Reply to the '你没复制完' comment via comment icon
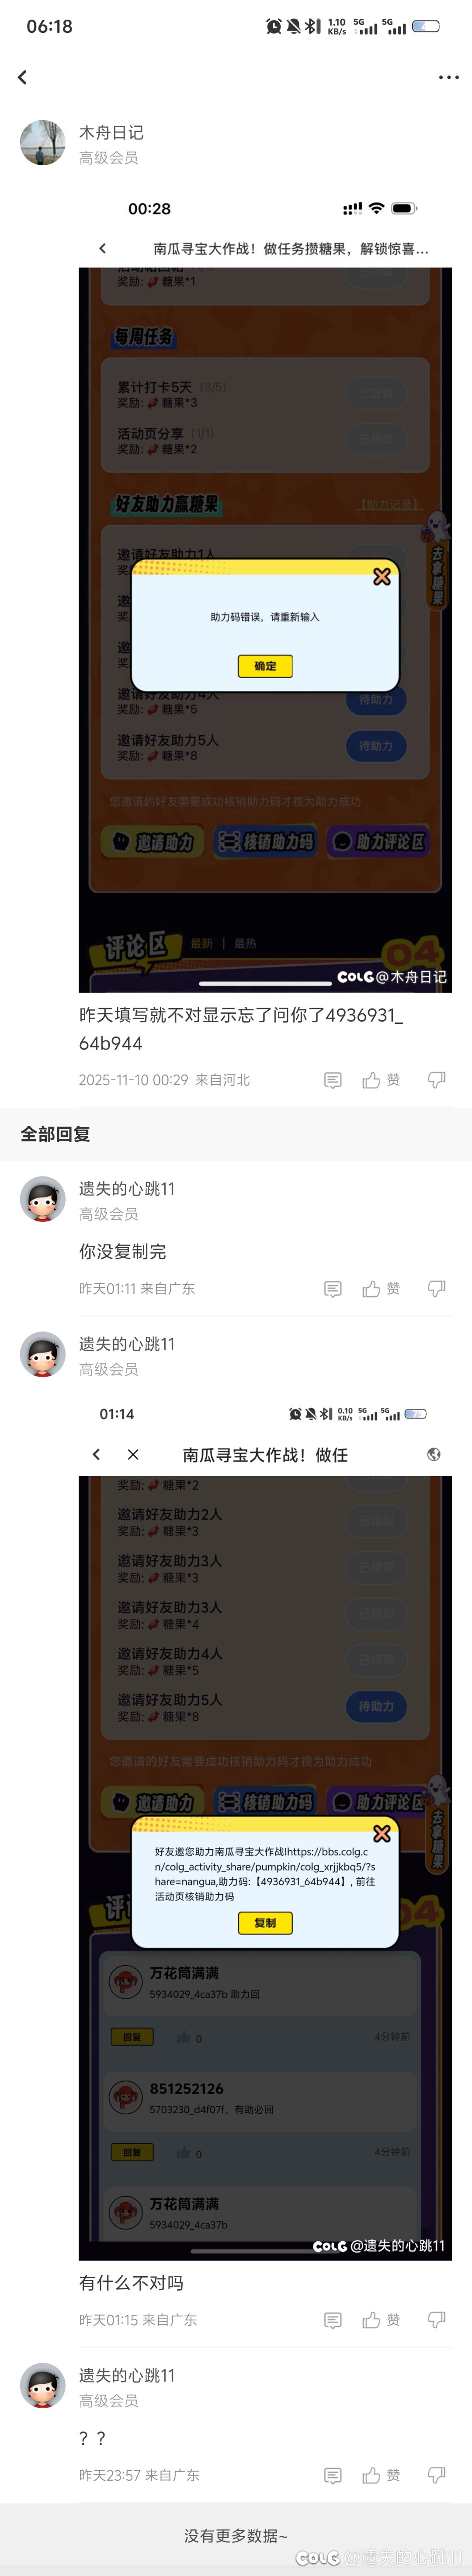 (x=333, y=1289)
